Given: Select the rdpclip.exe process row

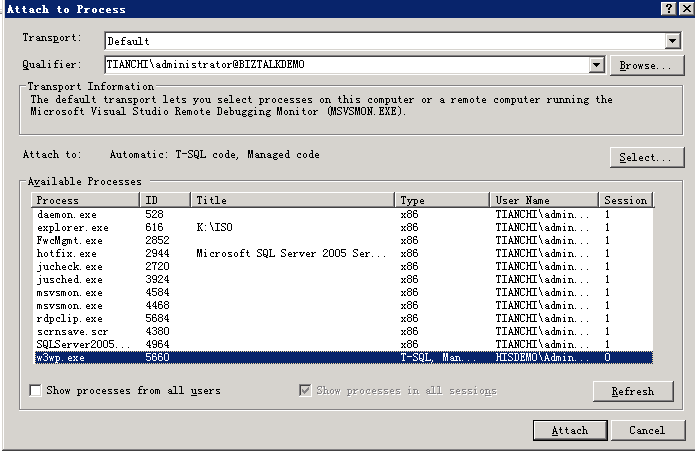Looking at the screenshot, I should point(344,319).
